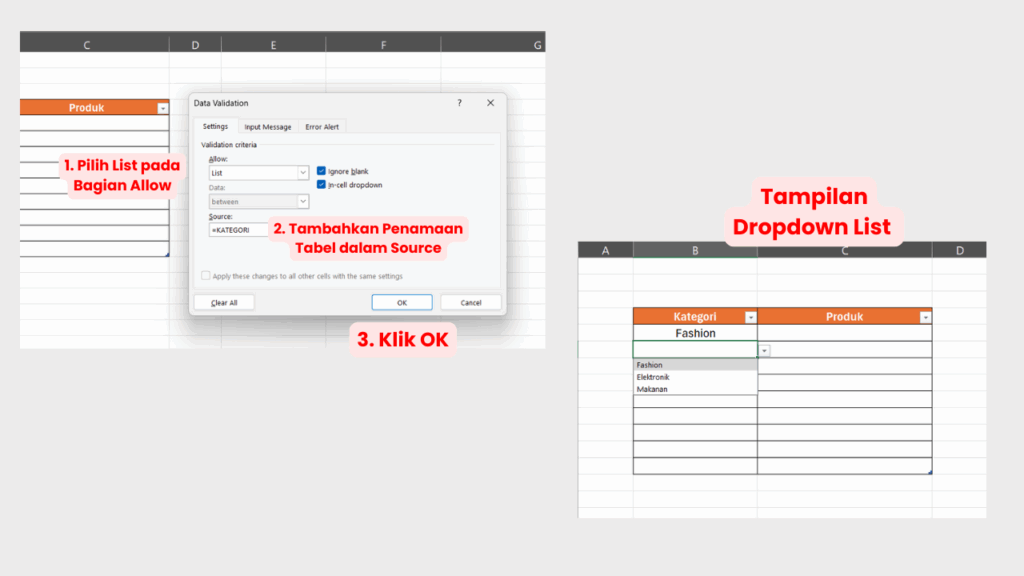Screen dimensions: 1024x576
Task: Click the in-cell dropdown arrow beside cell B
Action: coord(764,350)
